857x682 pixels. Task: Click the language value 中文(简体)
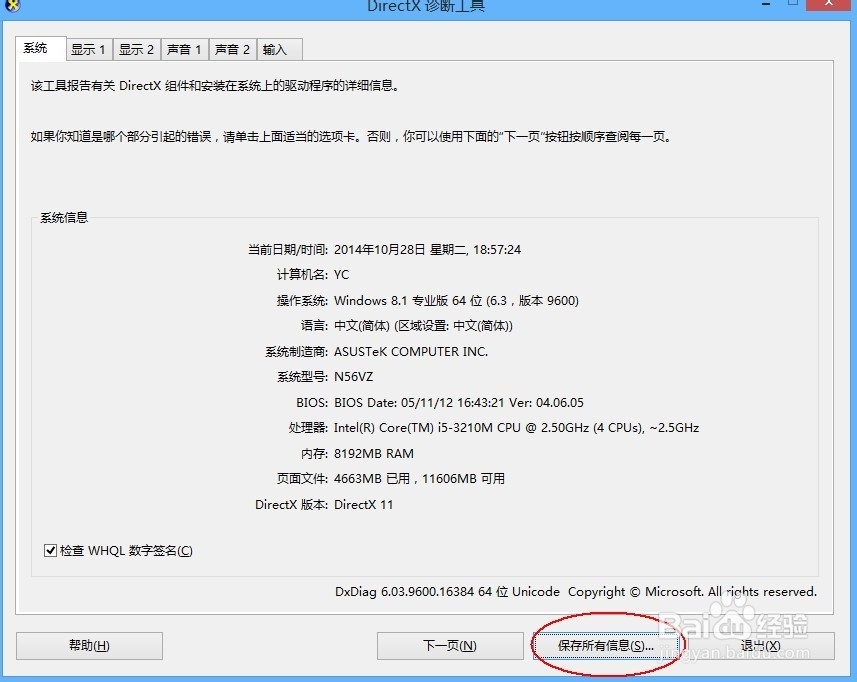point(361,326)
